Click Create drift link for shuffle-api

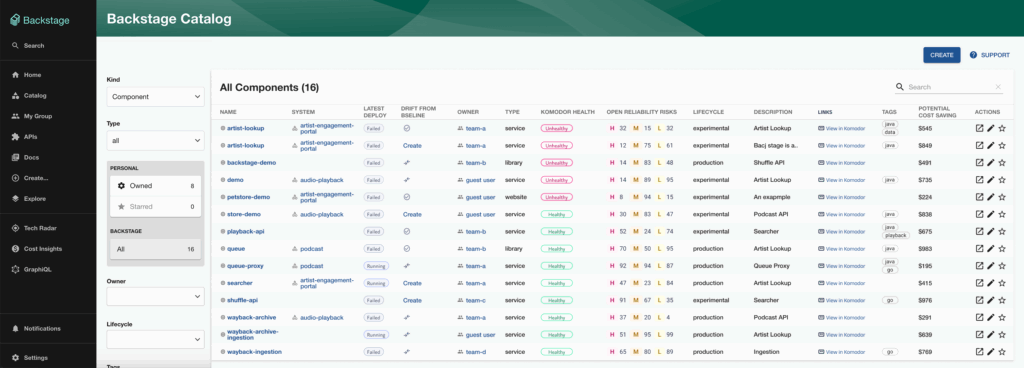[x=412, y=300]
